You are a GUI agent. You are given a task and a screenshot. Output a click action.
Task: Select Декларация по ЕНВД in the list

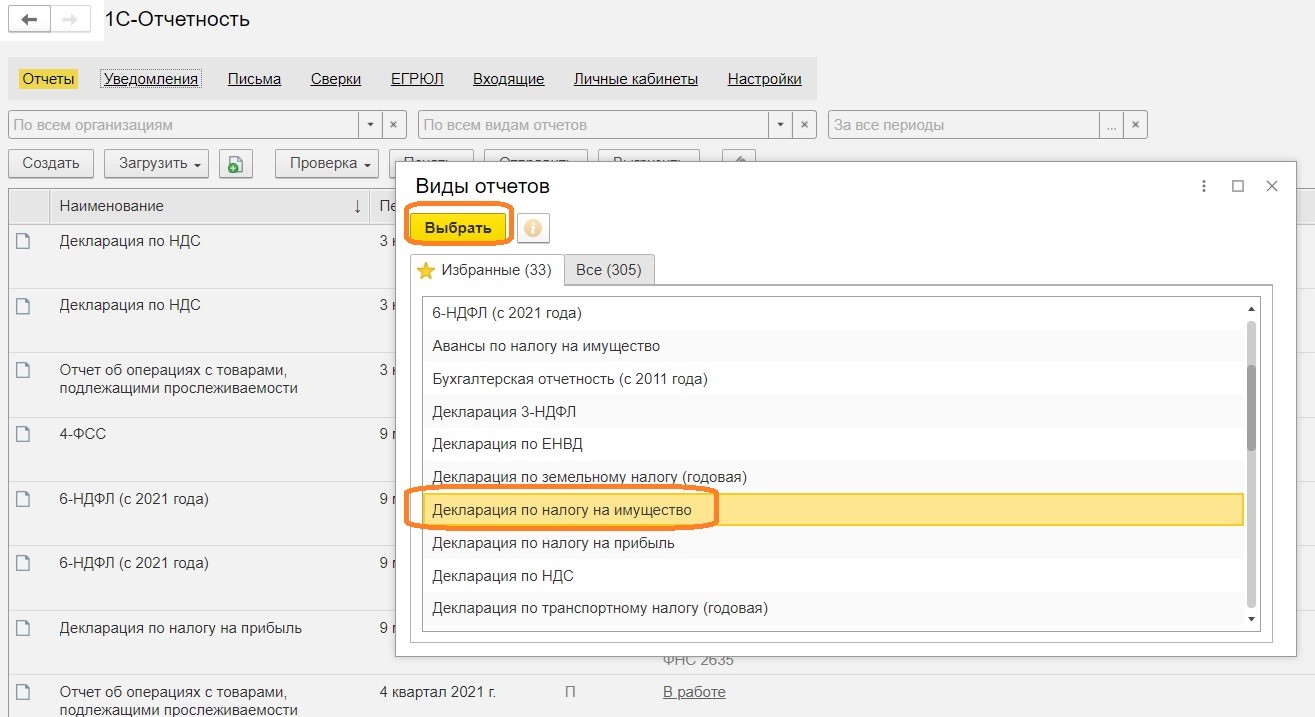(833, 444)
